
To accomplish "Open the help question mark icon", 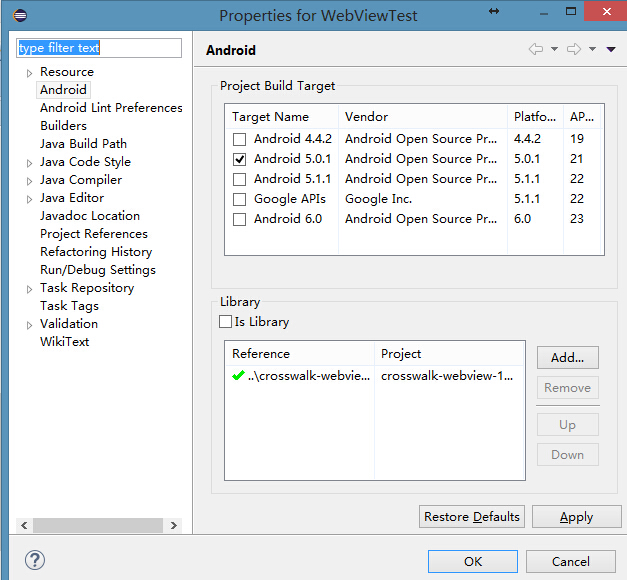I will point(35,560).
